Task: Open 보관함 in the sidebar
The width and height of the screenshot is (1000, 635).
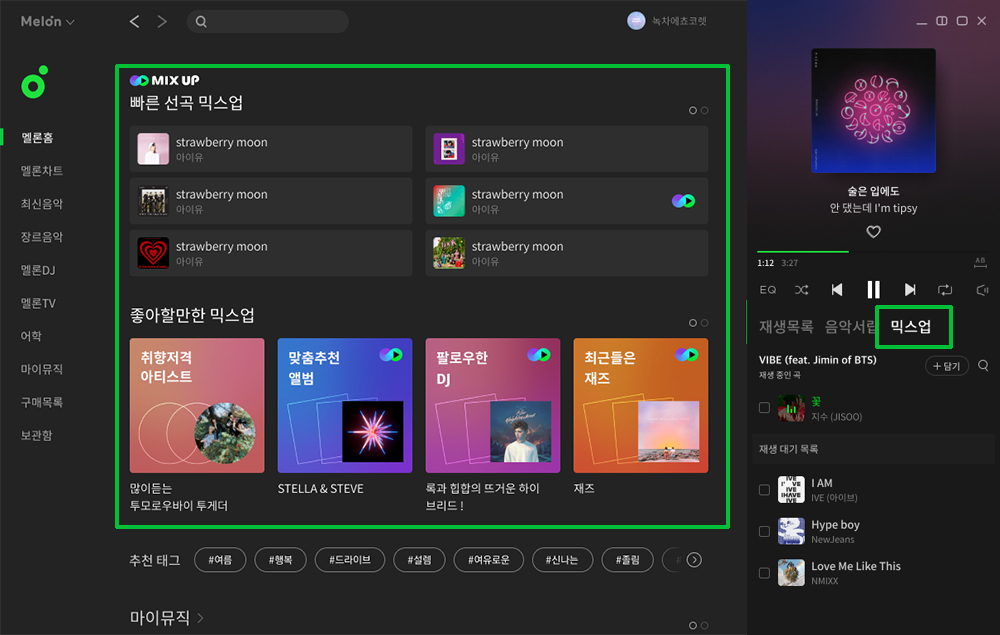Action: pos(36,435)
